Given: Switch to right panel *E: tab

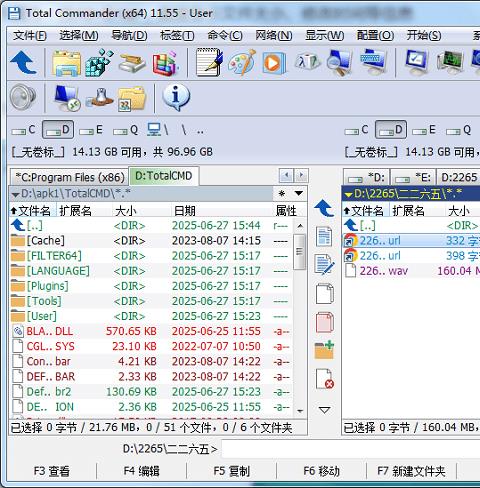Looking at the screenshot, I should tap(413, 177).
